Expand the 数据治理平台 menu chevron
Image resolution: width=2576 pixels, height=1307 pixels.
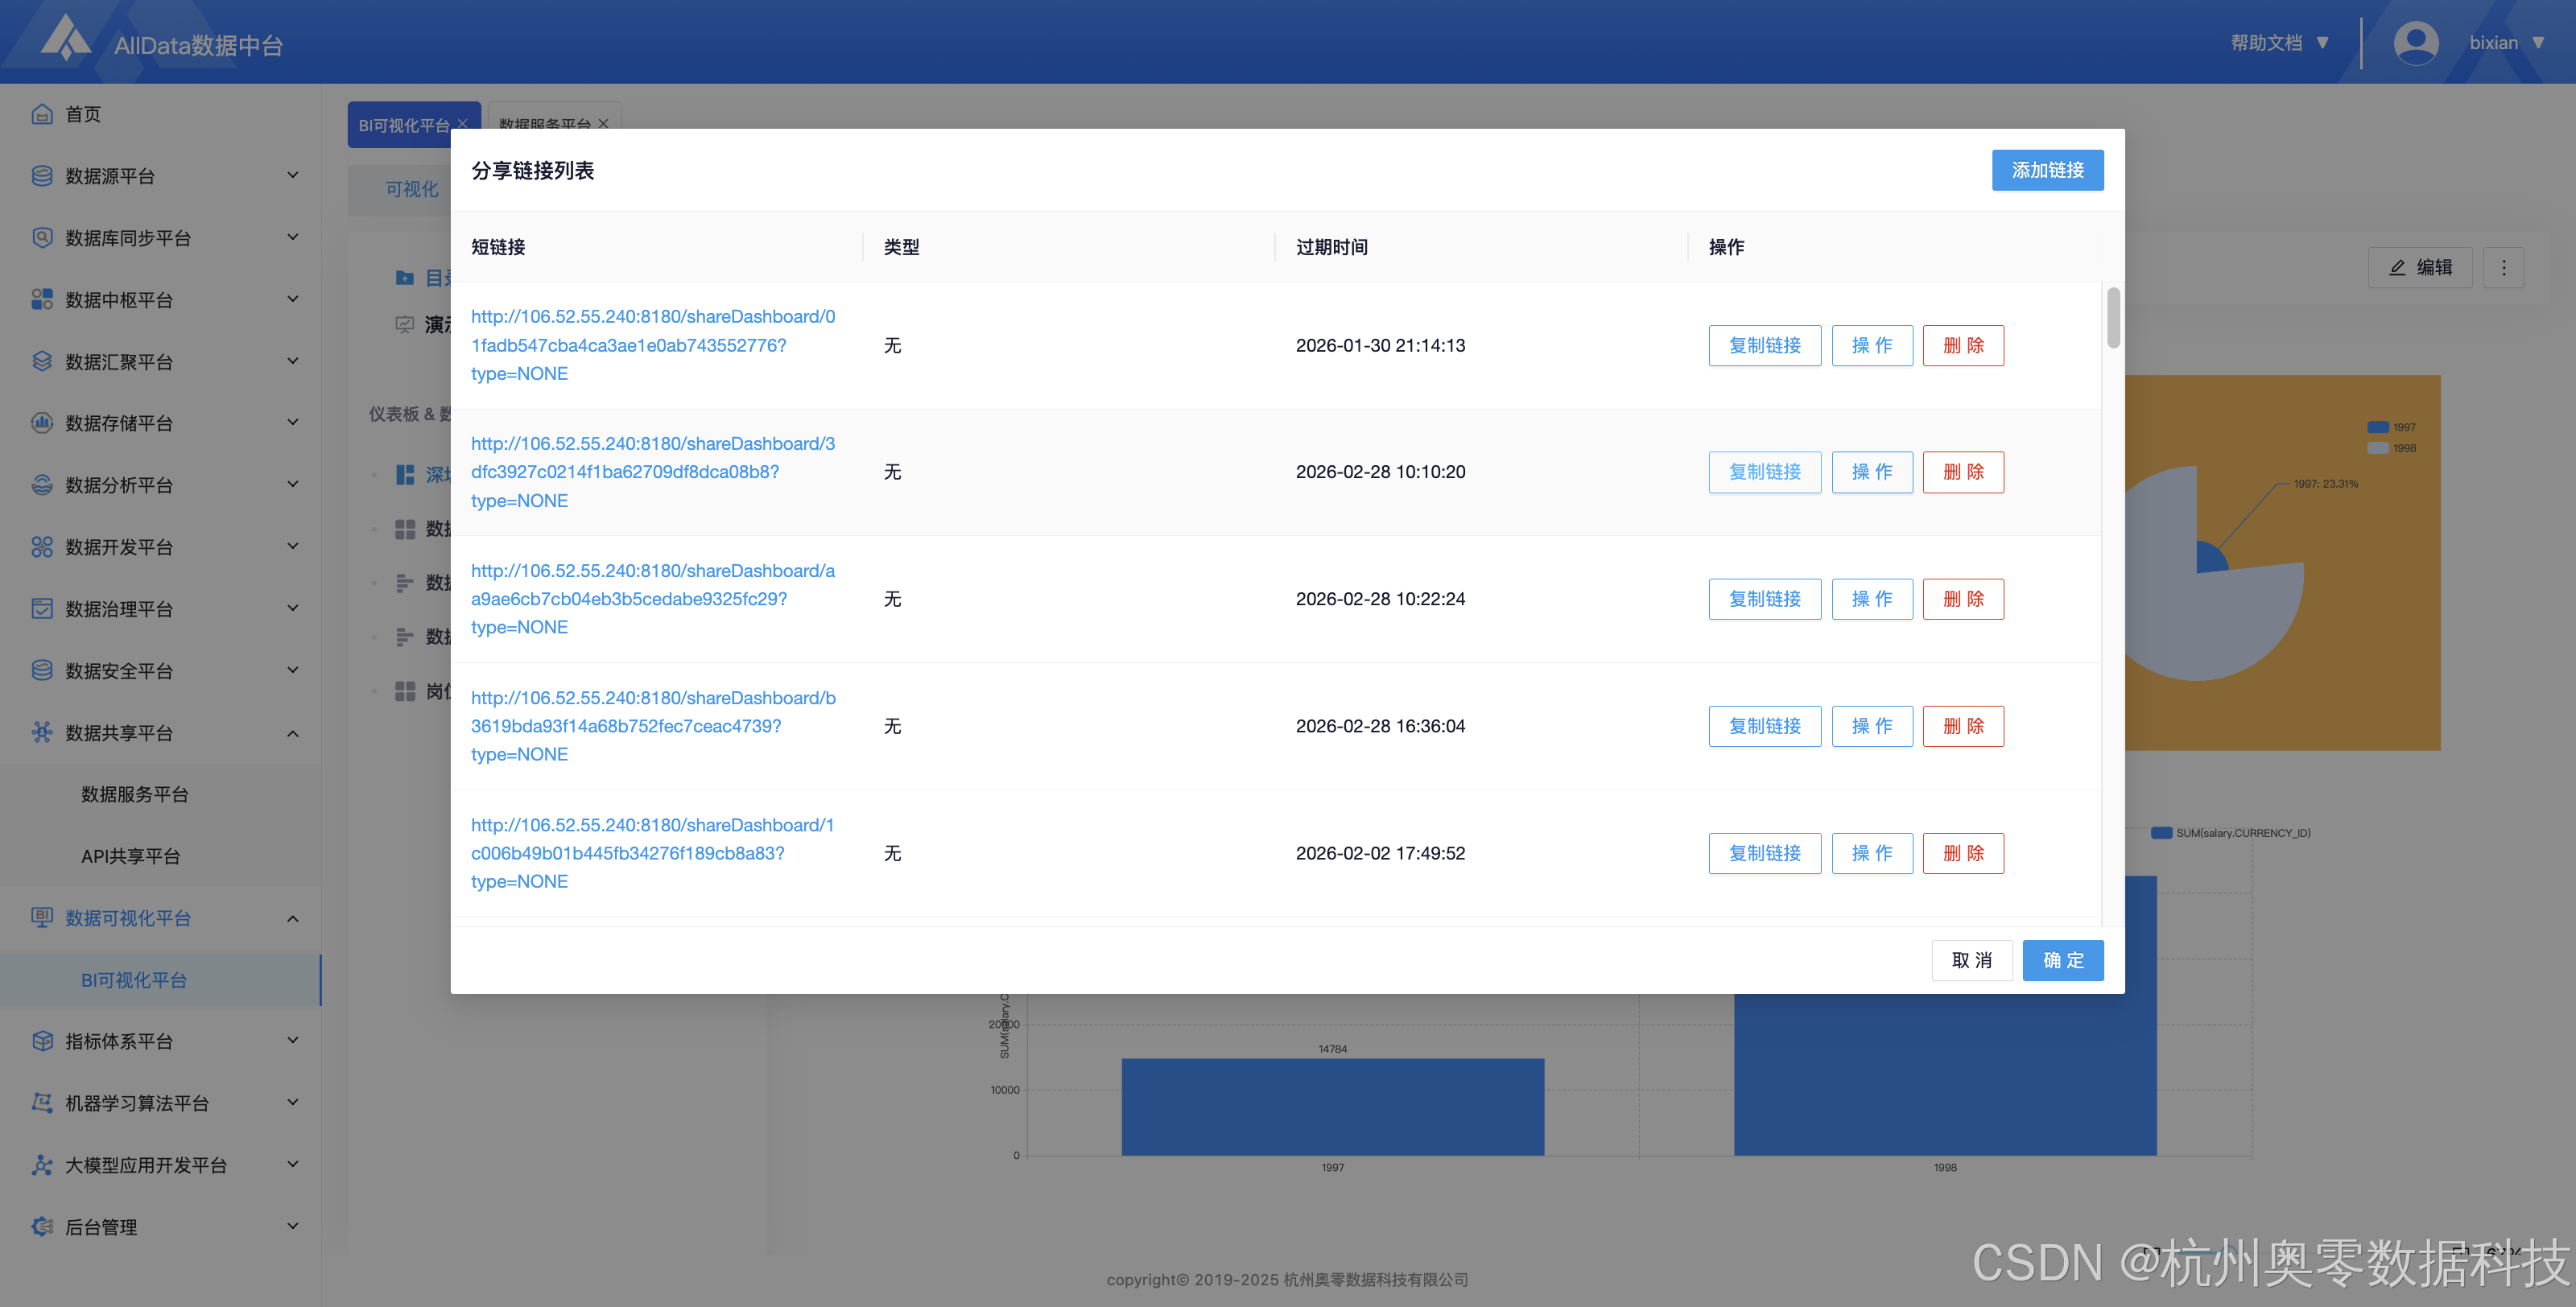pyautogui.click(x=293, y=608)
